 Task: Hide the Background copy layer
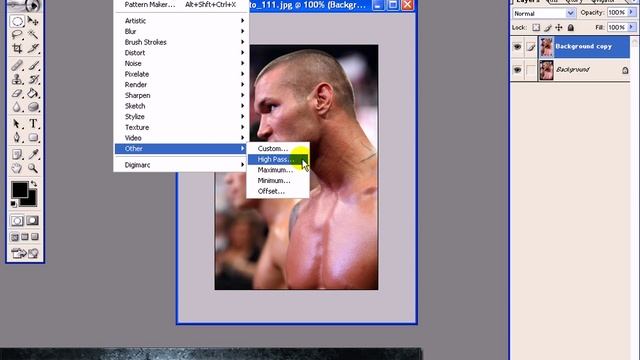518,47
